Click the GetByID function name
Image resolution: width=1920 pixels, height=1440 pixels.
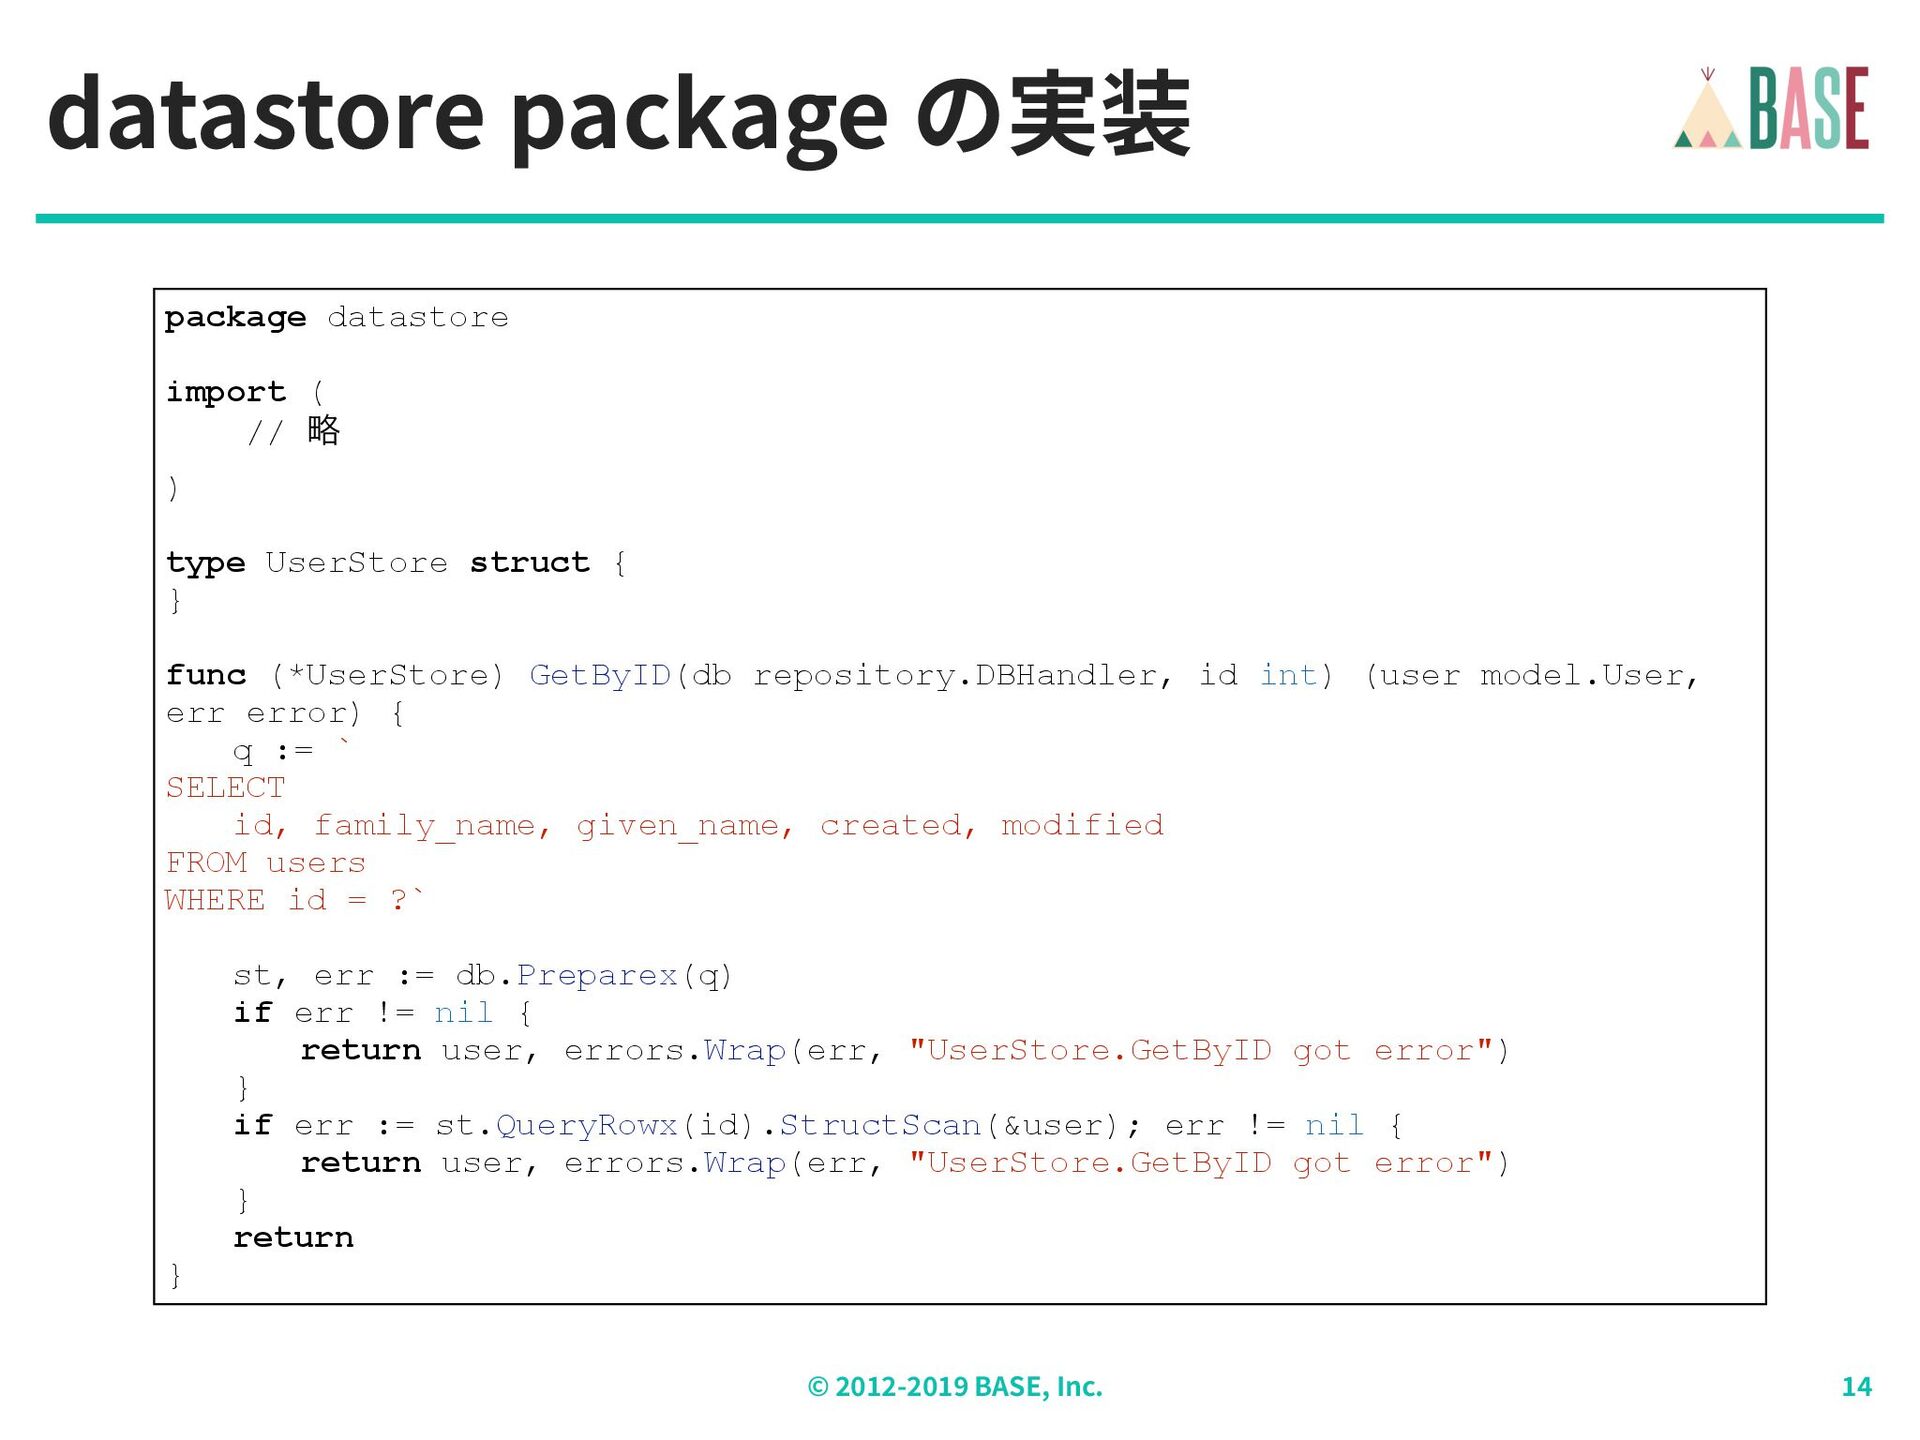(599, 676)
